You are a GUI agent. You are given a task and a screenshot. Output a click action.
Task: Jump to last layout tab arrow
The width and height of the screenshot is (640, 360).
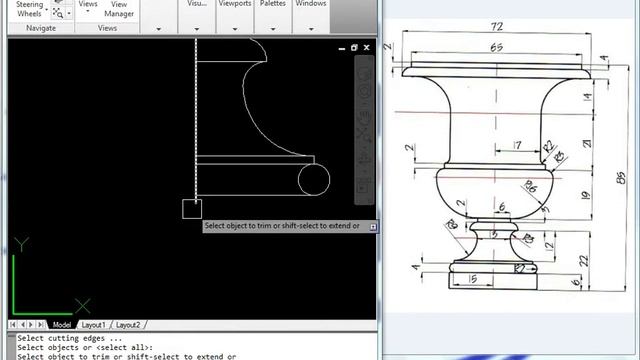point(41,324)
